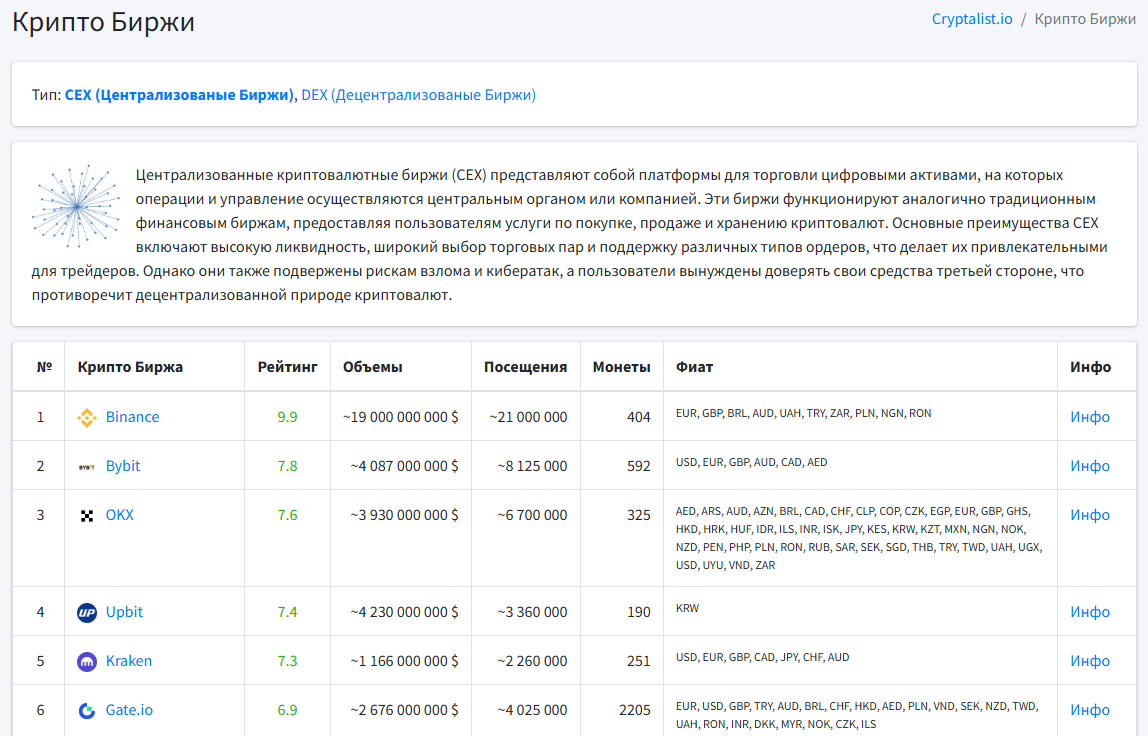Click the Binance exchange logo icon
The height and width of the screenshot is (736, 1148).
[87, 417]
